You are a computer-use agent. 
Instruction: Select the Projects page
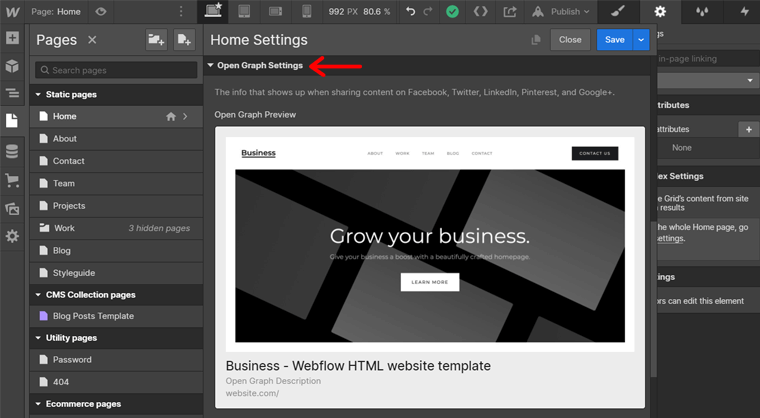pyautogui.click(x=116, y=206)
